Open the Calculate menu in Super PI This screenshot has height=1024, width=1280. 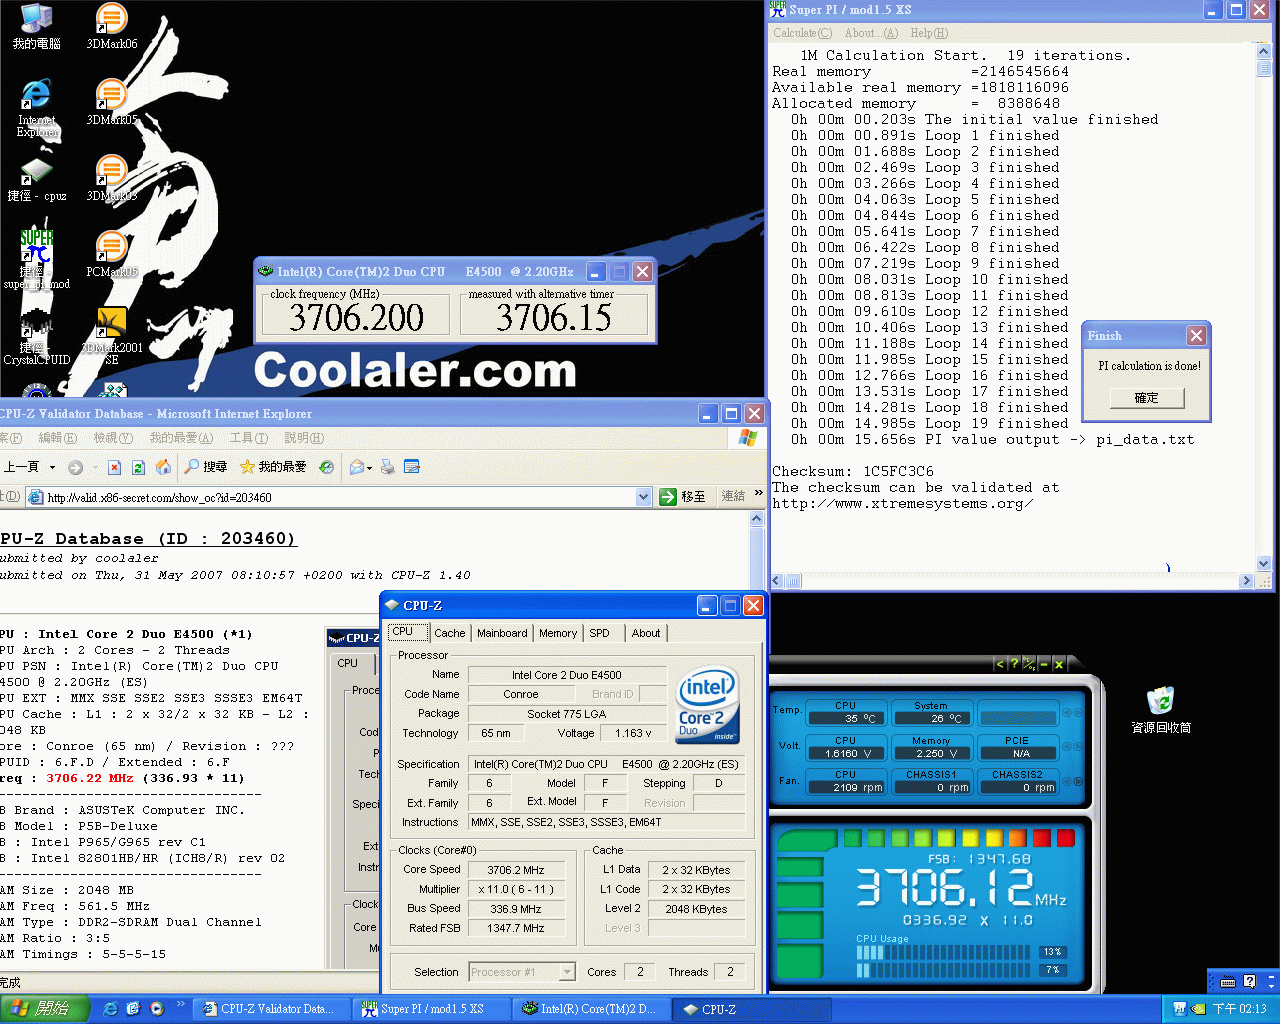point(801,33)
